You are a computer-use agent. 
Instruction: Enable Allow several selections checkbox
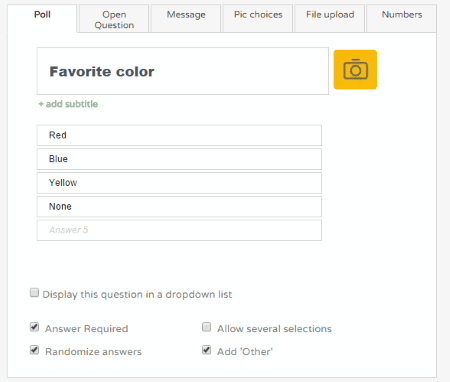(x=207, y=327)
